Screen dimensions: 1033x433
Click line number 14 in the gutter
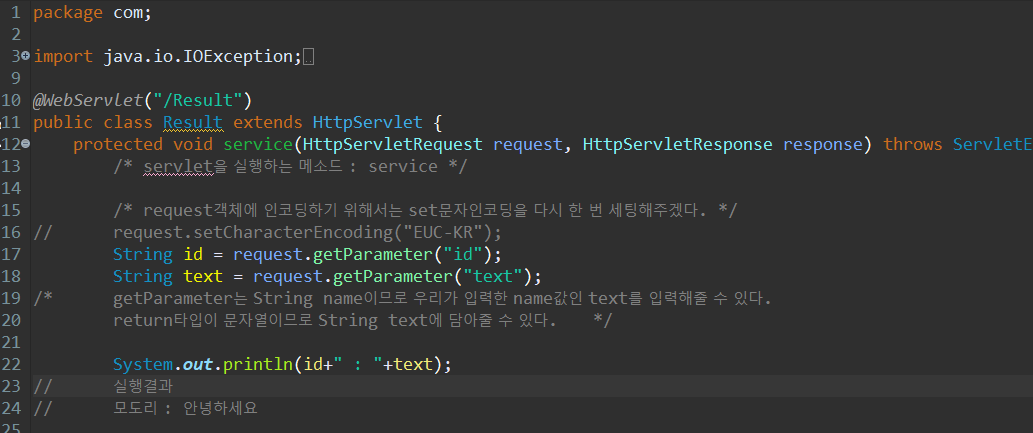tap(12, 188)
